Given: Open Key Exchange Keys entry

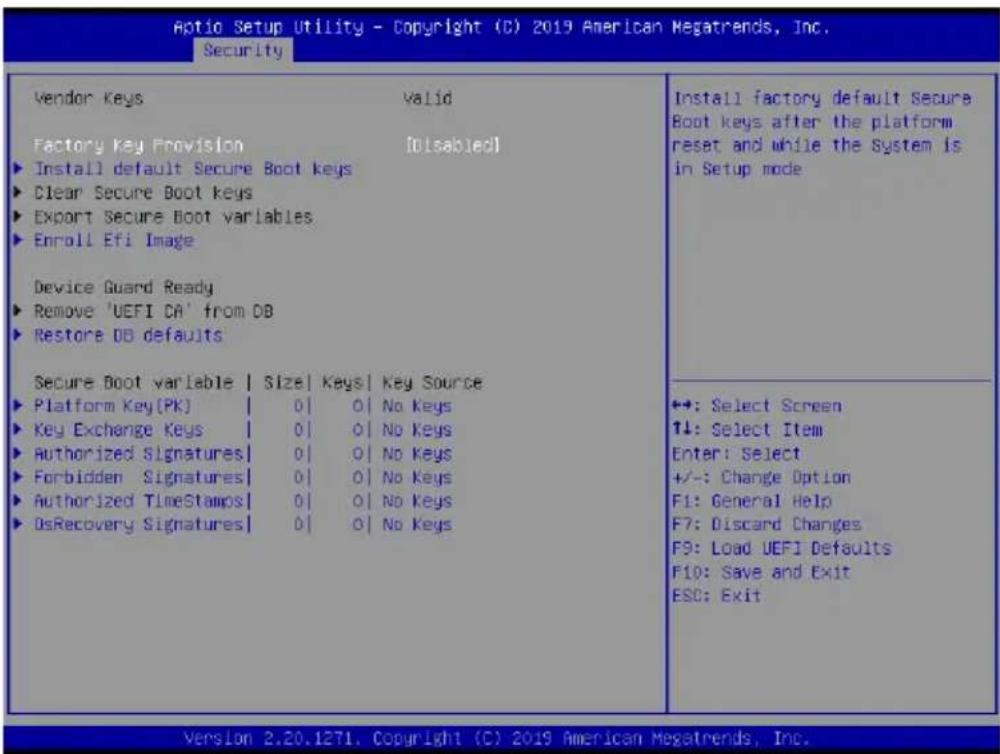Looking at the screenshot, I should point(118,430).
